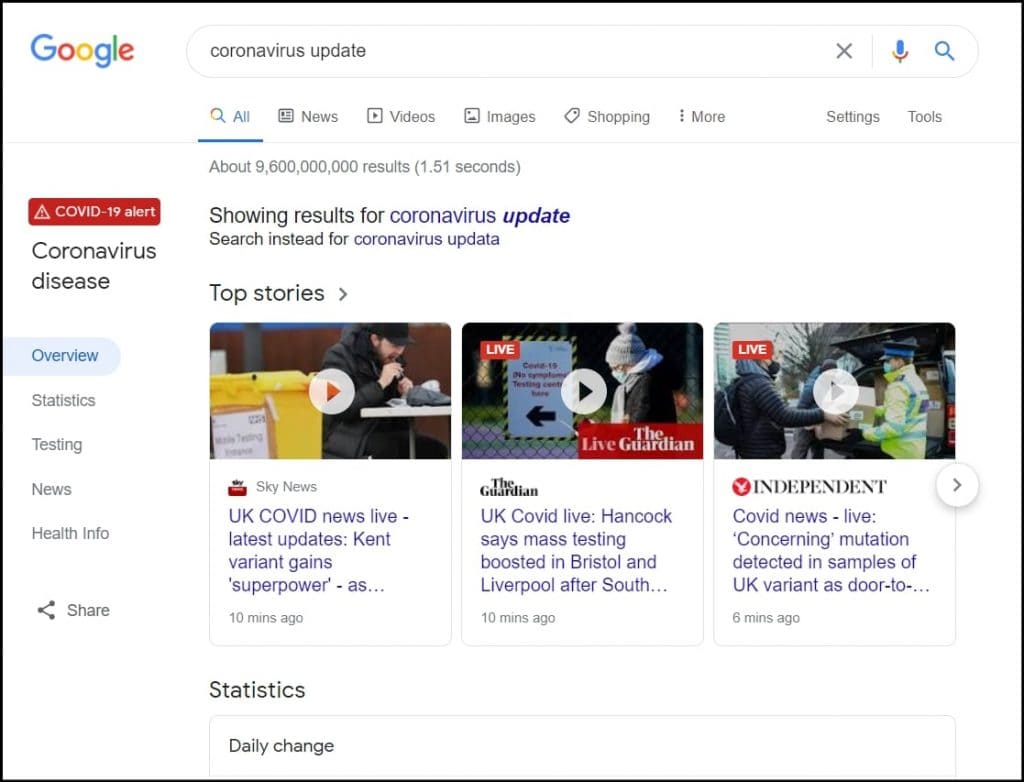The width and height of the screenshot is (1024, 782).
Task: Submit search with the magnifying glass icon
Action: click(x=944, y=51)
